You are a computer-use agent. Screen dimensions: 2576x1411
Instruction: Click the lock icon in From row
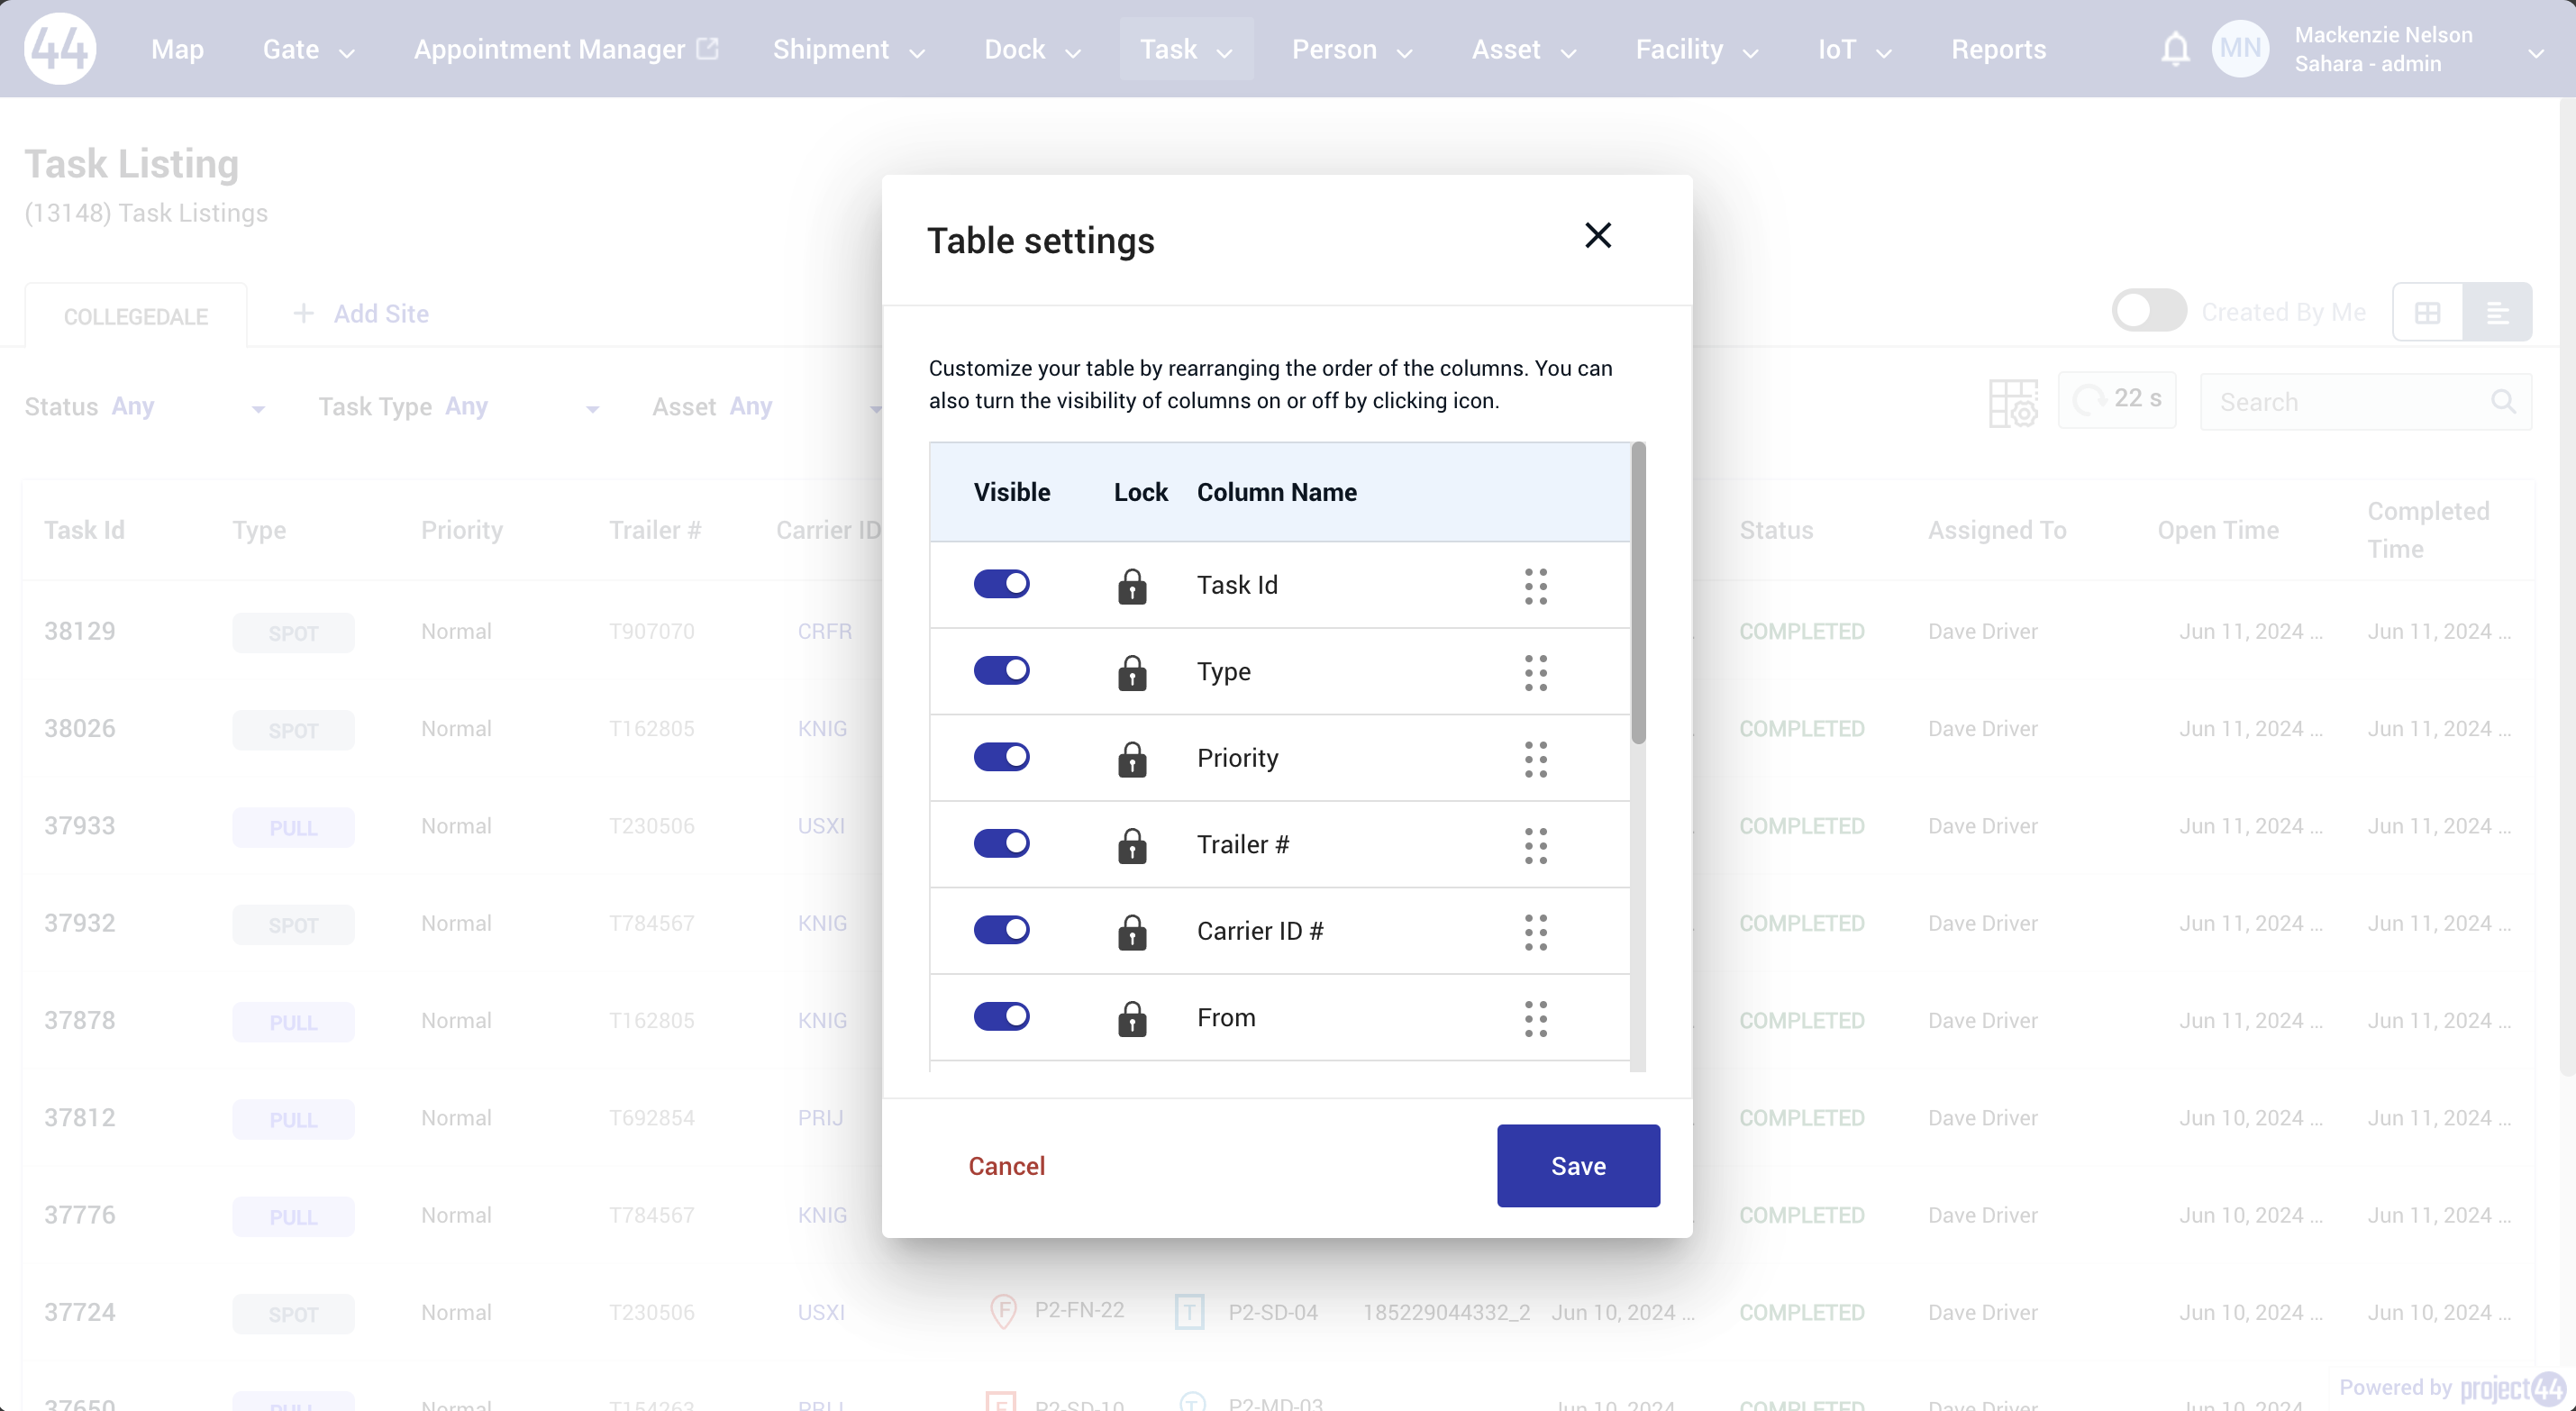click(1132, 1019)
